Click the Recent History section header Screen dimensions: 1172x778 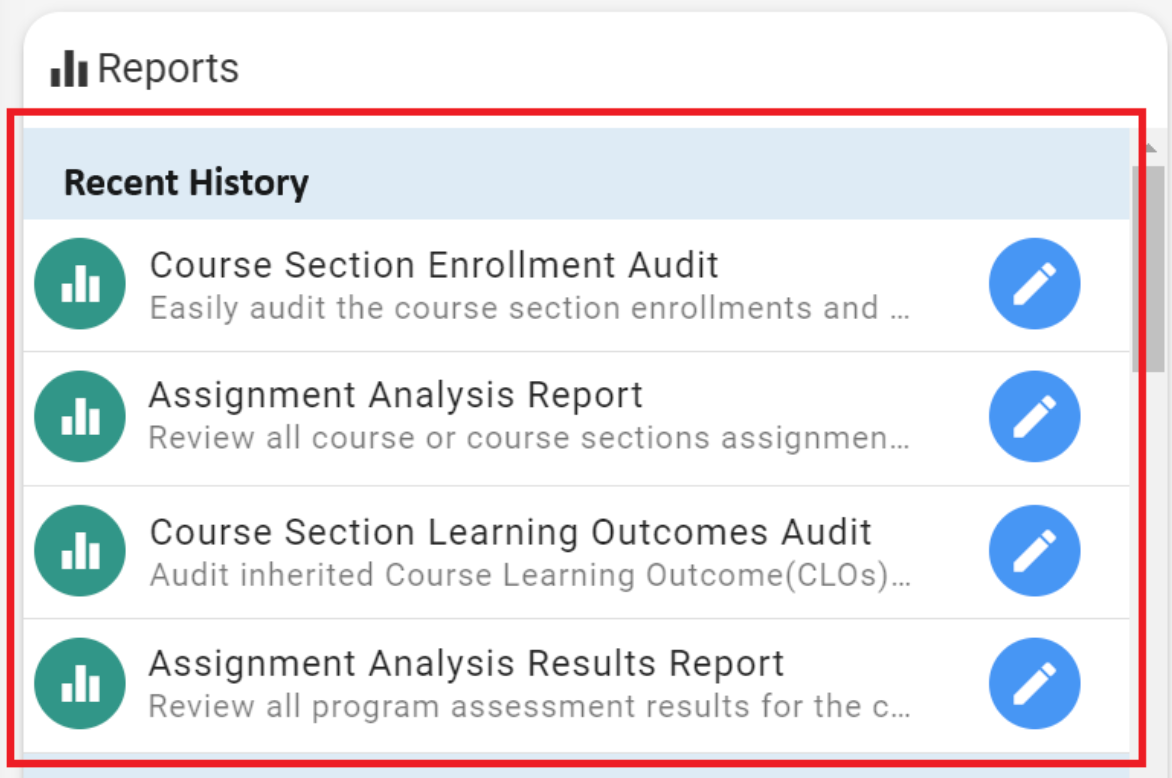pos(186,183)
